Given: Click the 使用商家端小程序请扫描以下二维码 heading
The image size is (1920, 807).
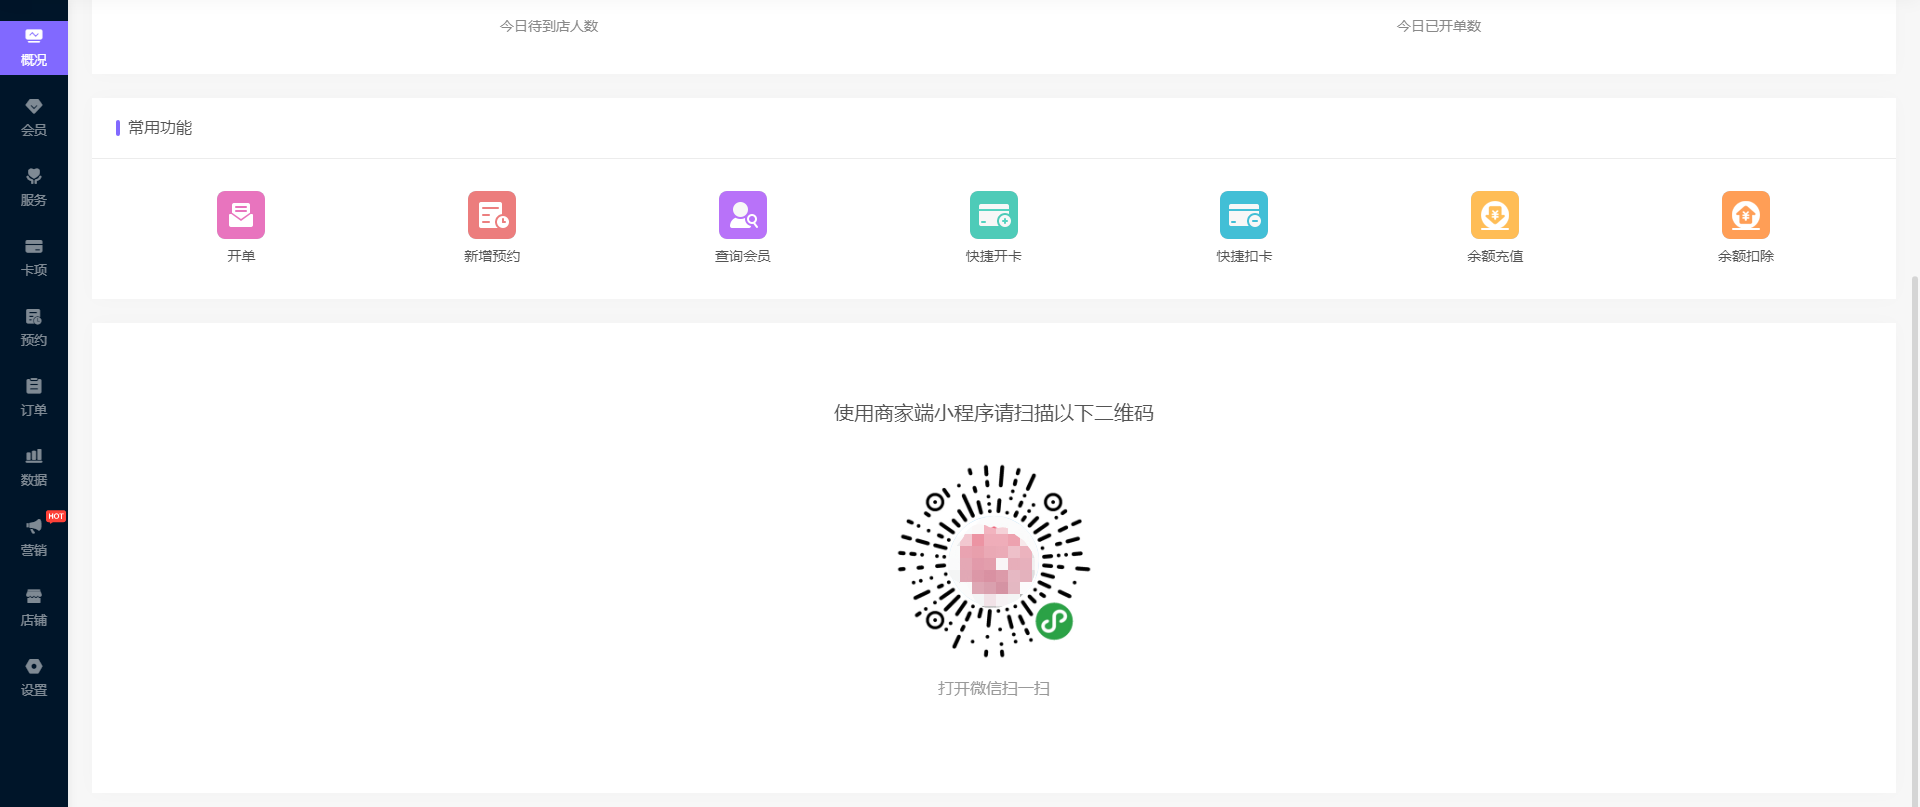Looking at the screenshot, I should 994,413.
